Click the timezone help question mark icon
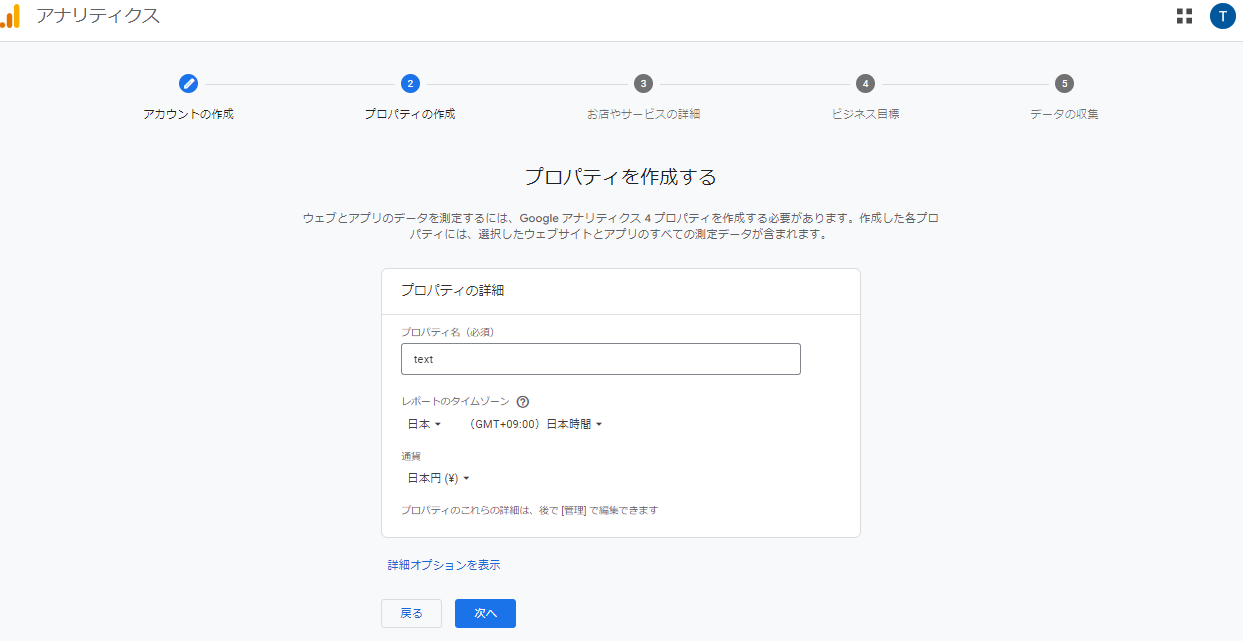 [x=523, y=402]
